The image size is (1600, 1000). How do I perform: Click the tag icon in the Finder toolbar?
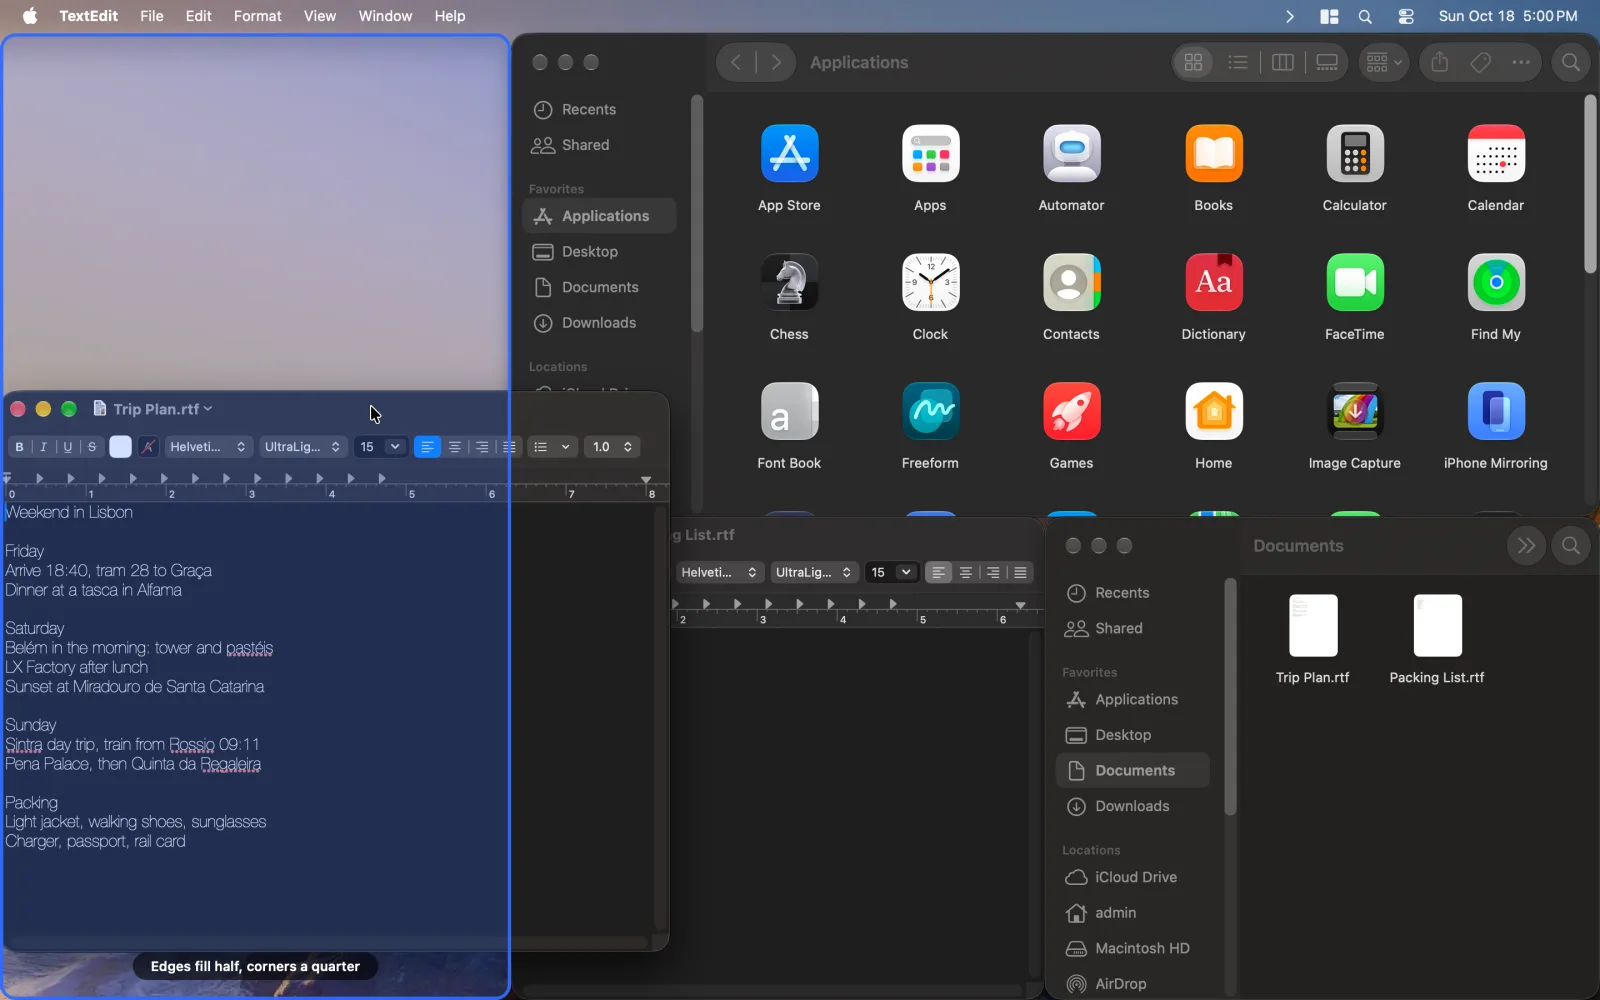[1480, 62]
